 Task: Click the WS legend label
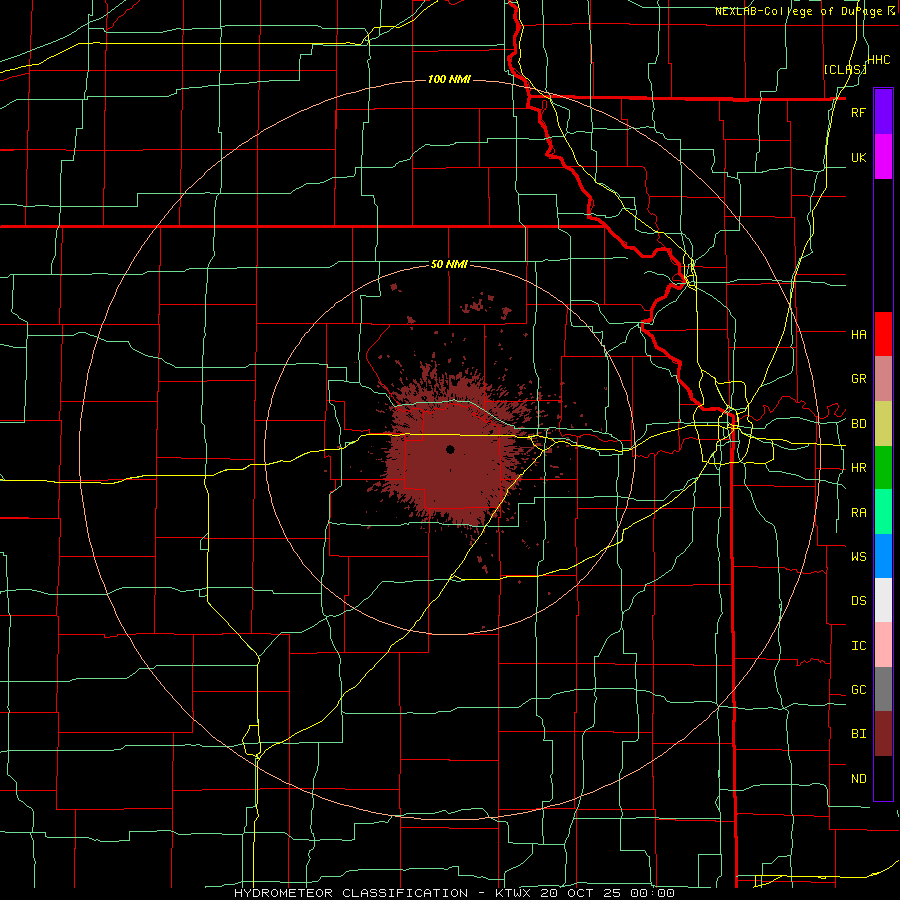point(858,557)
